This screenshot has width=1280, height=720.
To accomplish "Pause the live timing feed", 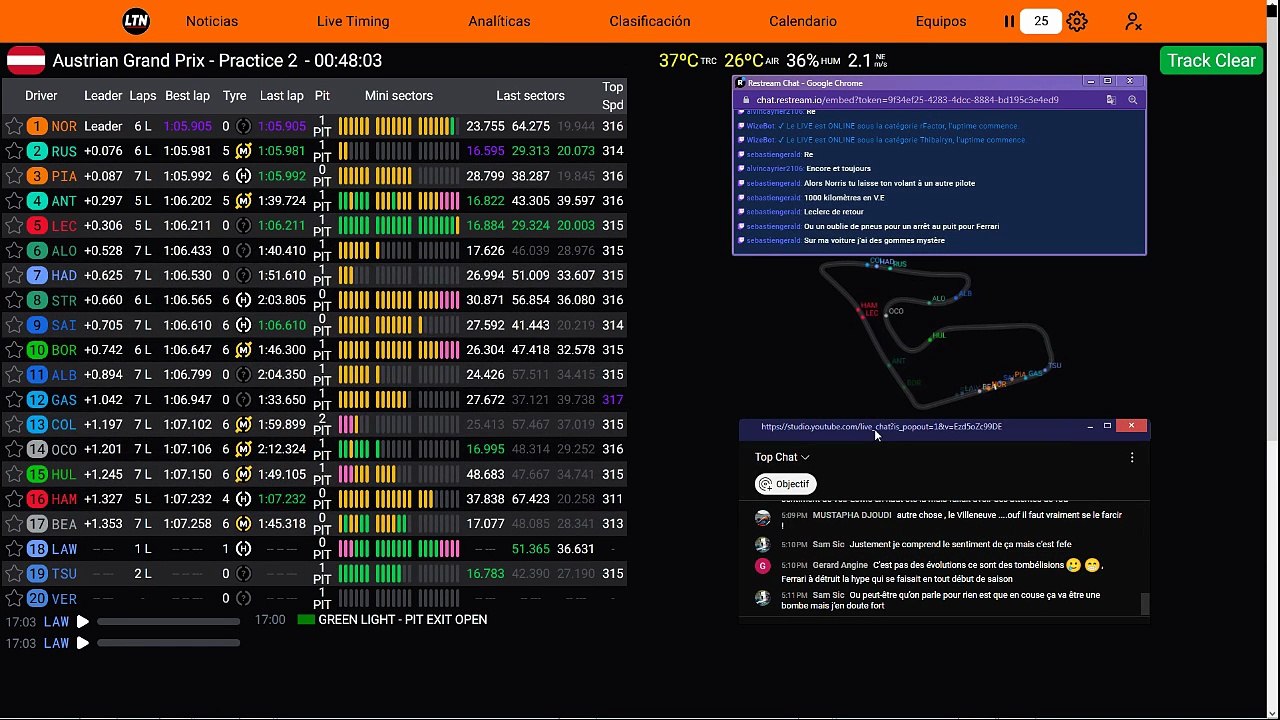I will pyautogui.click(x=1009, y=21).
